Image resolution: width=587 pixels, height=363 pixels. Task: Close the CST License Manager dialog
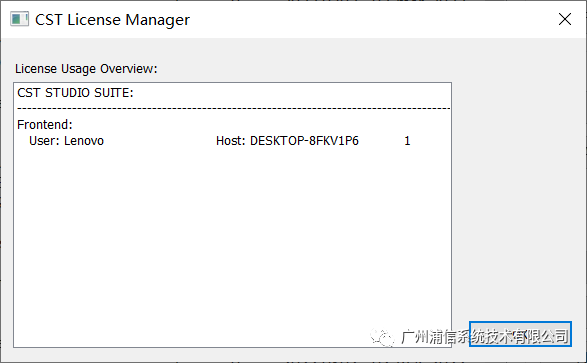pyautogui.click(x=565, y=19)
